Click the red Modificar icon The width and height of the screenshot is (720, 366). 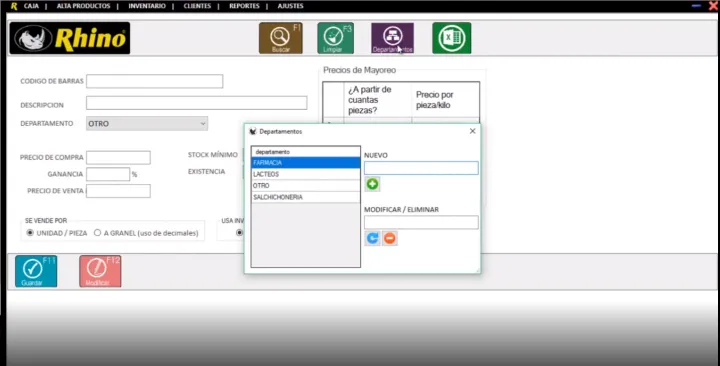click(100, 271)
